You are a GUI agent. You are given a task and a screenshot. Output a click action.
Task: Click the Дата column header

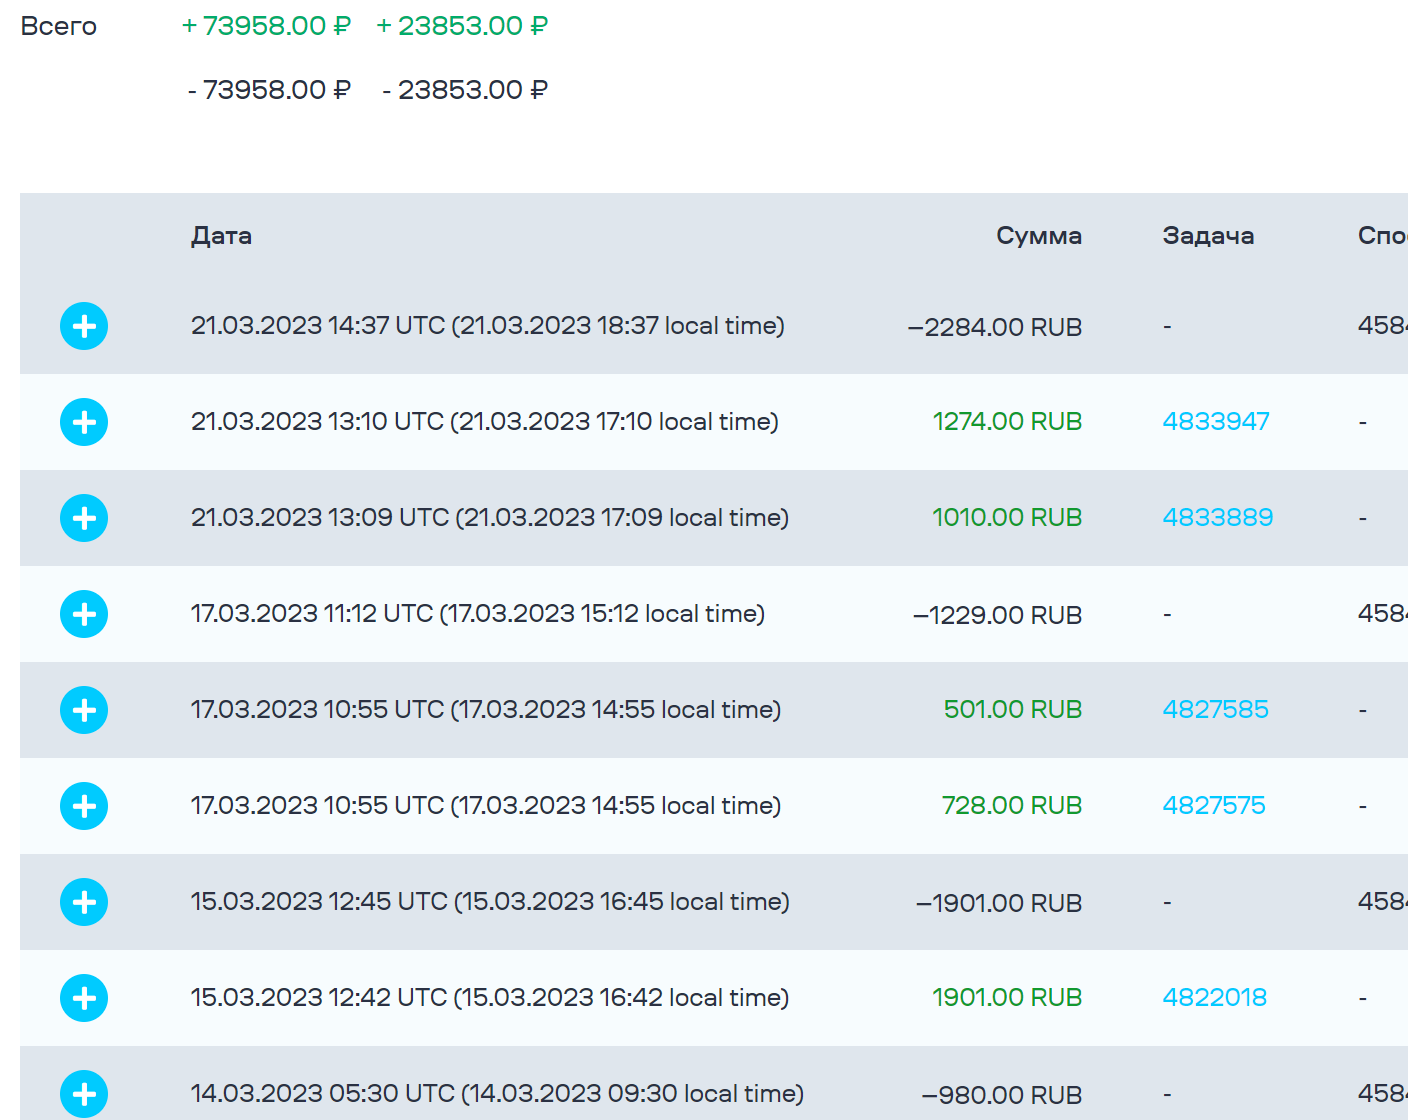[221, 236]
